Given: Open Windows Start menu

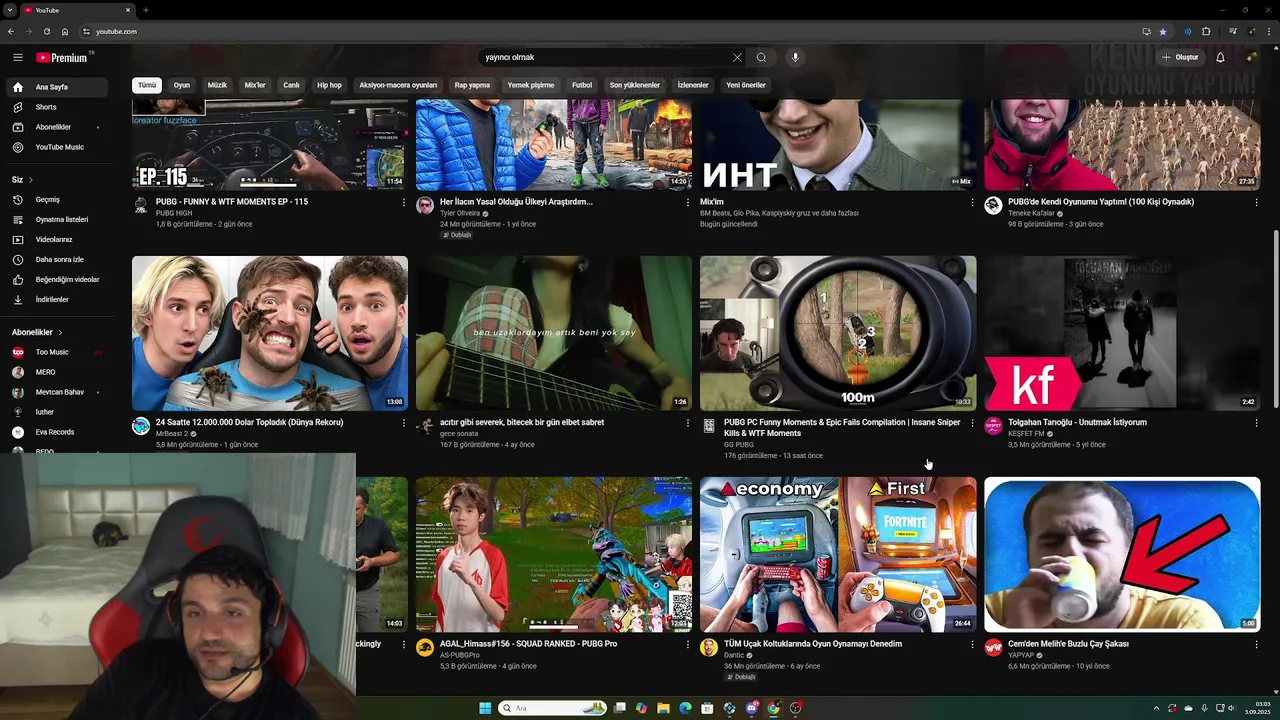Looking at the screenshot, I should coord(485,708).
